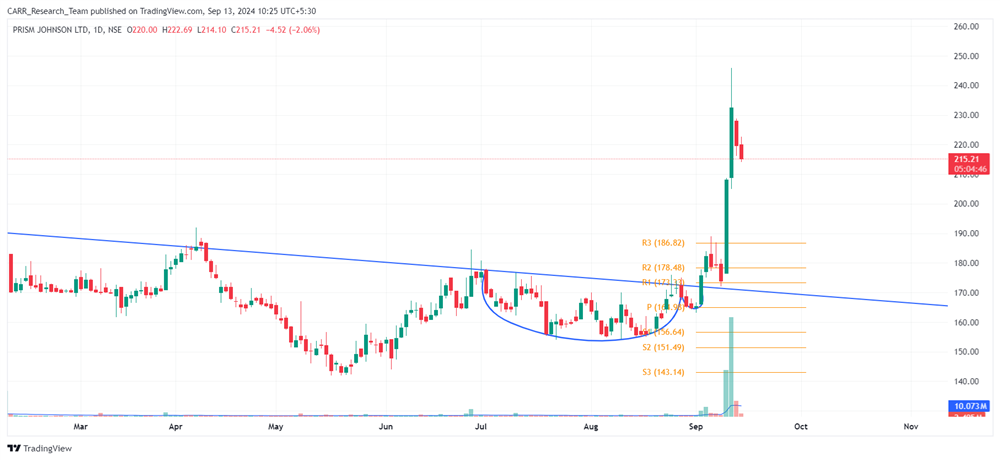Click the Mar label on time axis
The image size is (1000, 460).
click(80, 426)
